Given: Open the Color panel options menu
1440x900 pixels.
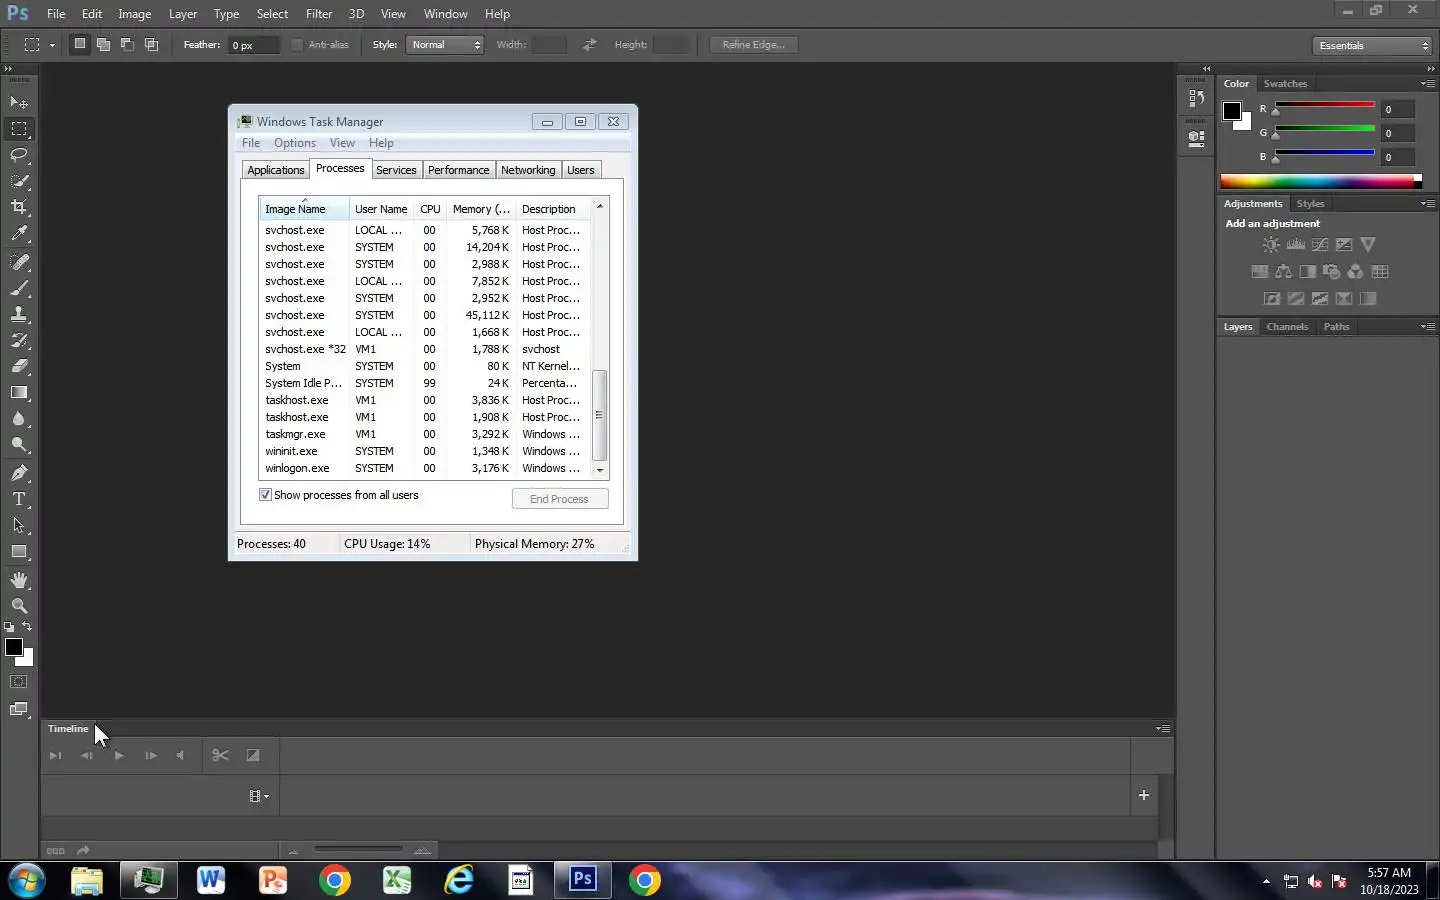Looking at the screenshot, I should coord(1427,84).
